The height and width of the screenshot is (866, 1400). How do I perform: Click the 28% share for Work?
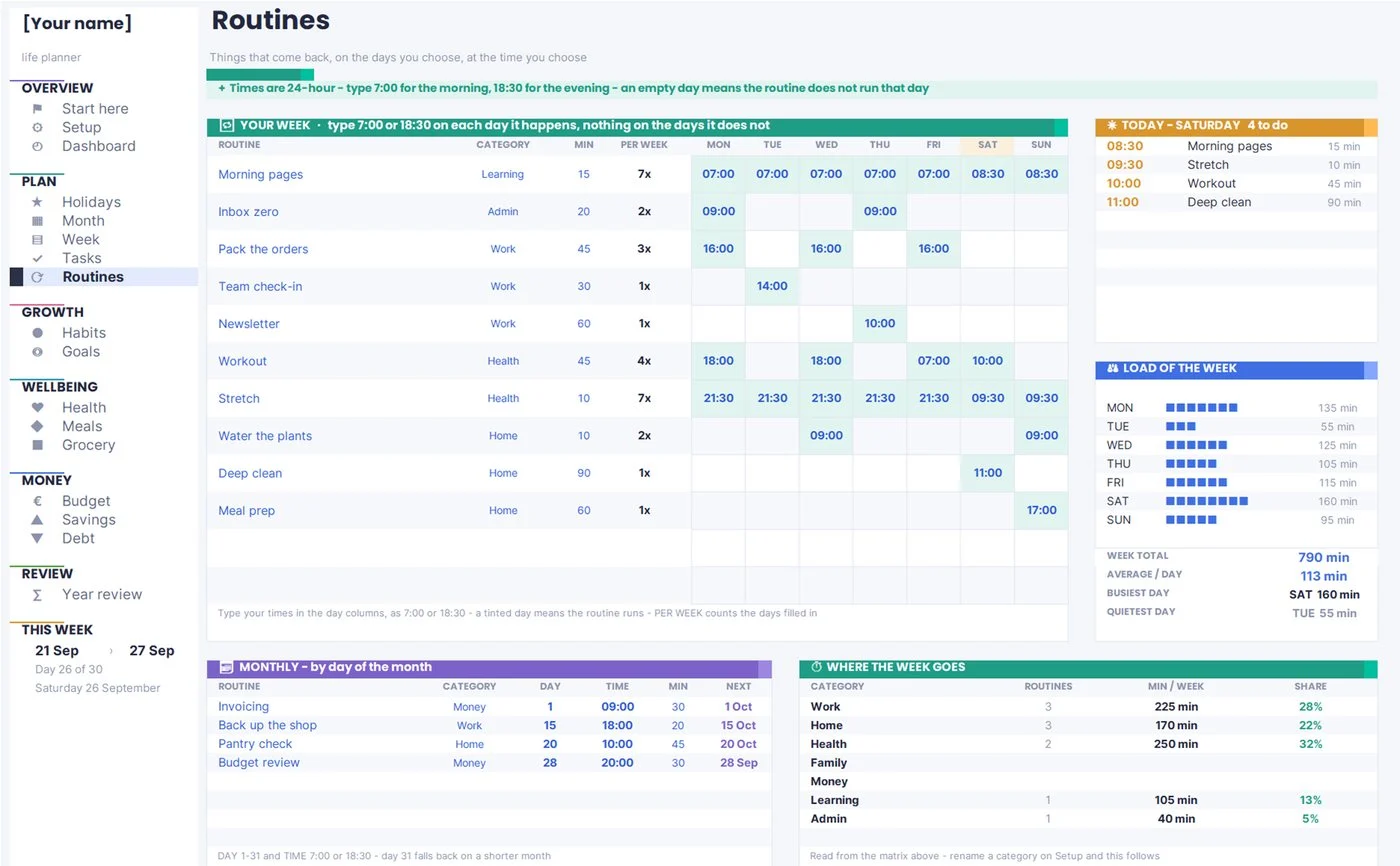point(1310,707)
